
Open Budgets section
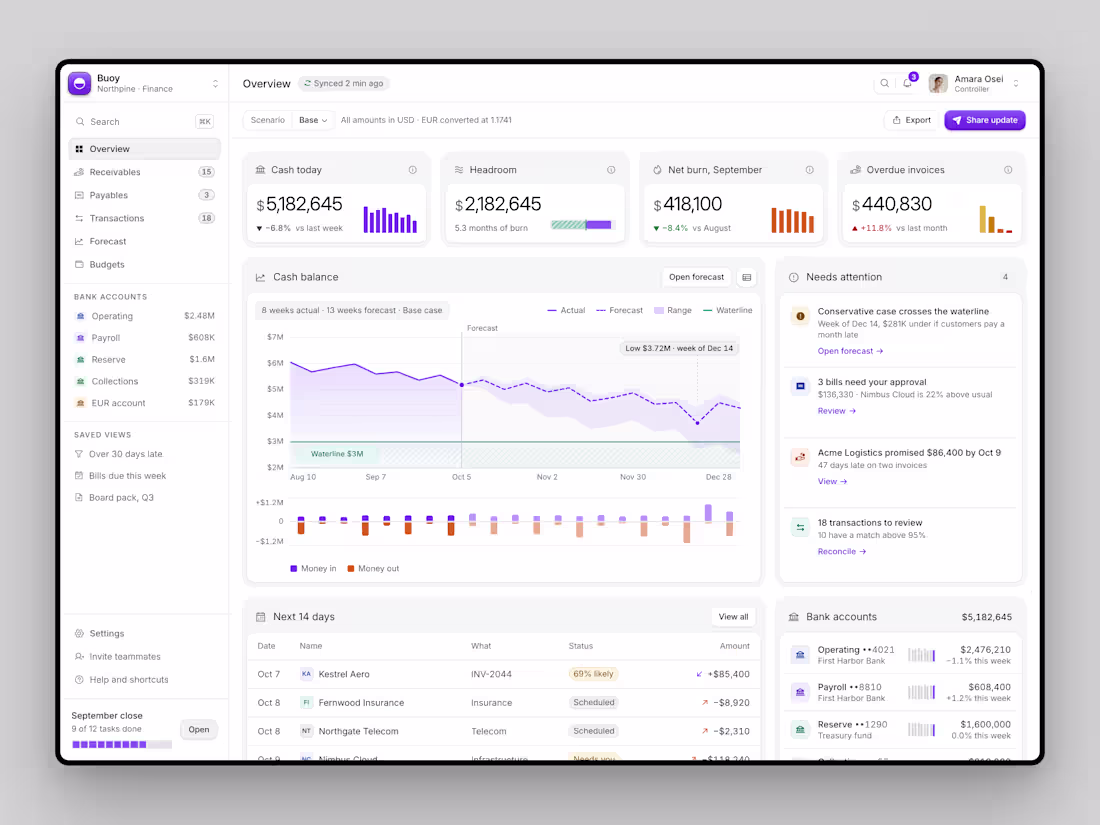click(145, 264)
